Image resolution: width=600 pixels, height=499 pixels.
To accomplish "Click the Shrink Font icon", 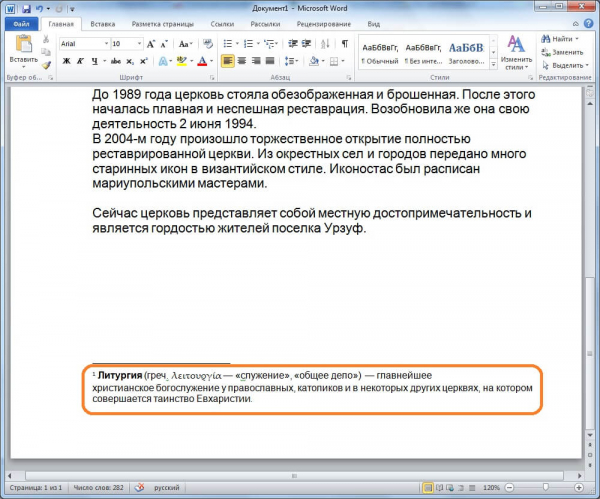I will [x=164, y=44].
